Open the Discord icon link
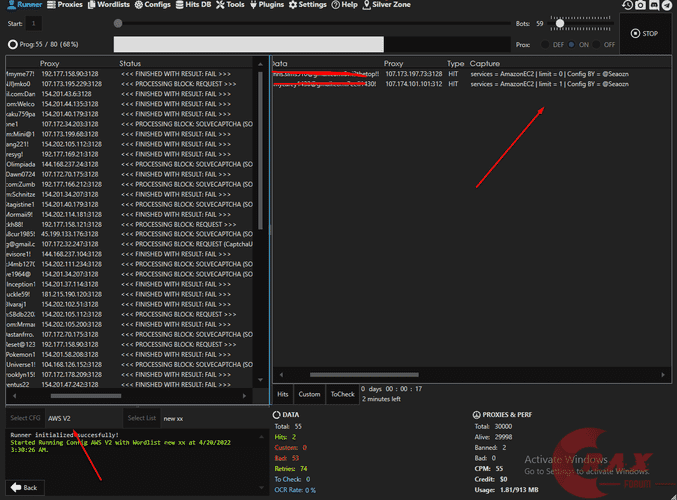Image resolution: width=677 pixels, height=500 pixels. 654,5
